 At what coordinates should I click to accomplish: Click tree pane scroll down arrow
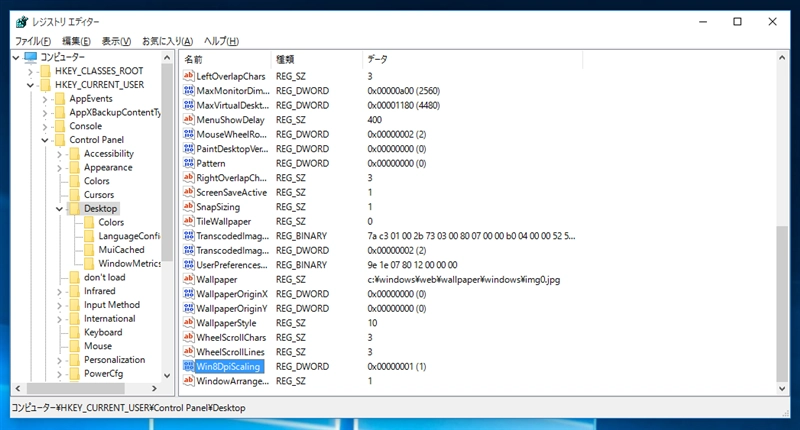click(167, 375)
